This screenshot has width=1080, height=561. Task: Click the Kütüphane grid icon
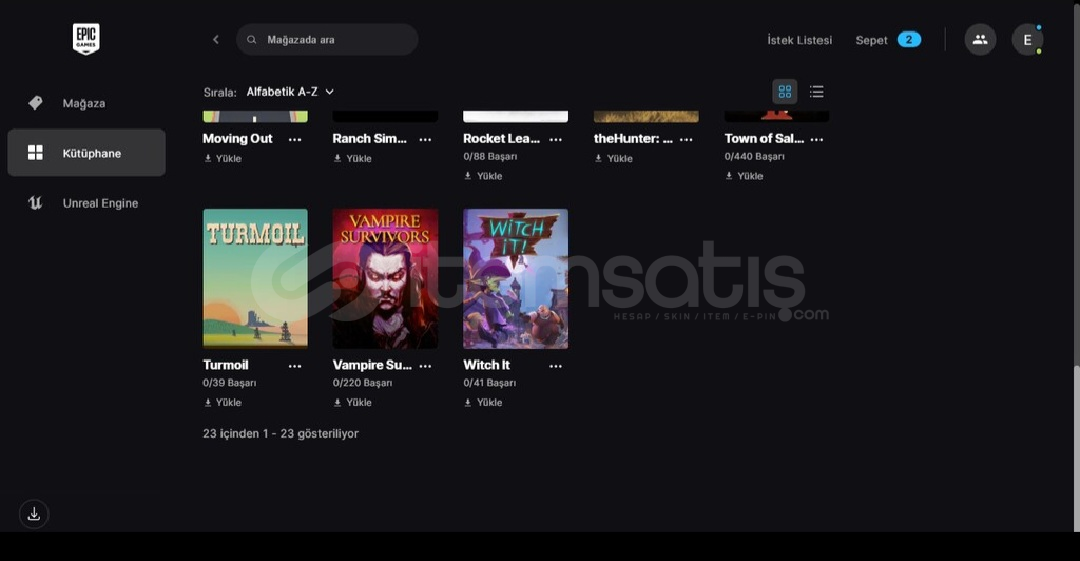pyautogui.click(x=35, y=152)
